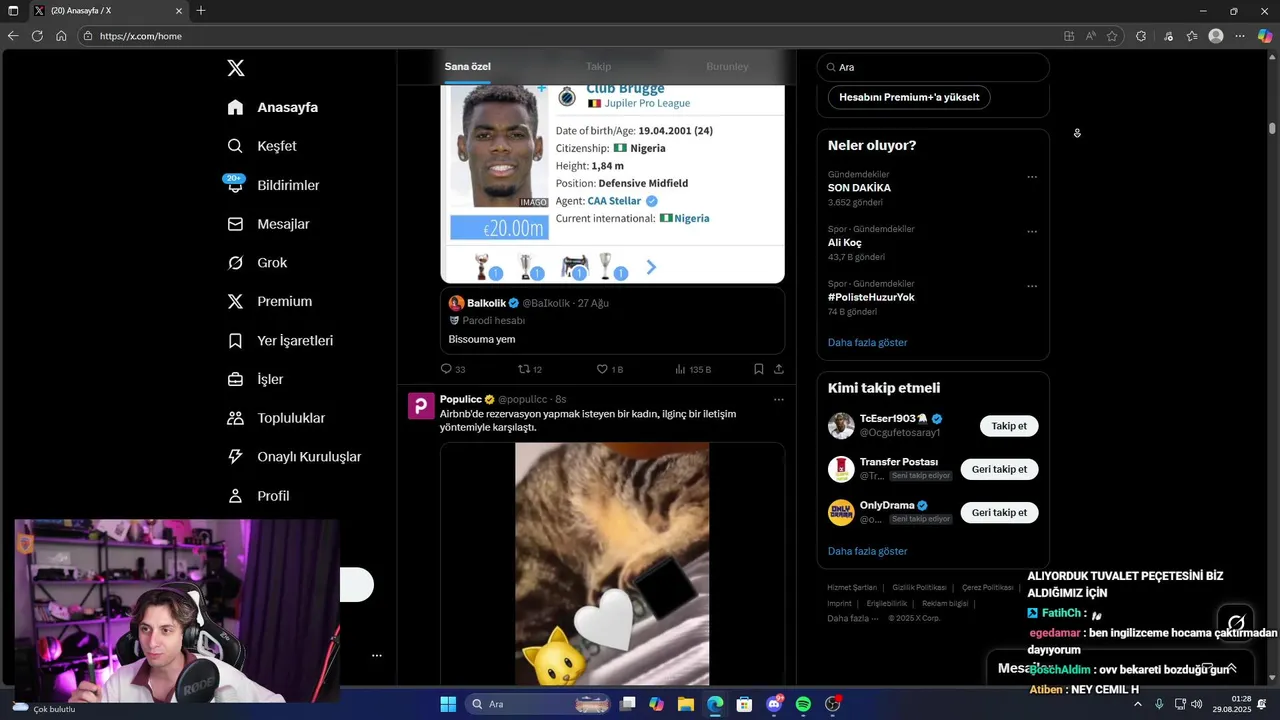Open the X logo home link
Screen dimensions: 1280x720
(x=236, y=68)
